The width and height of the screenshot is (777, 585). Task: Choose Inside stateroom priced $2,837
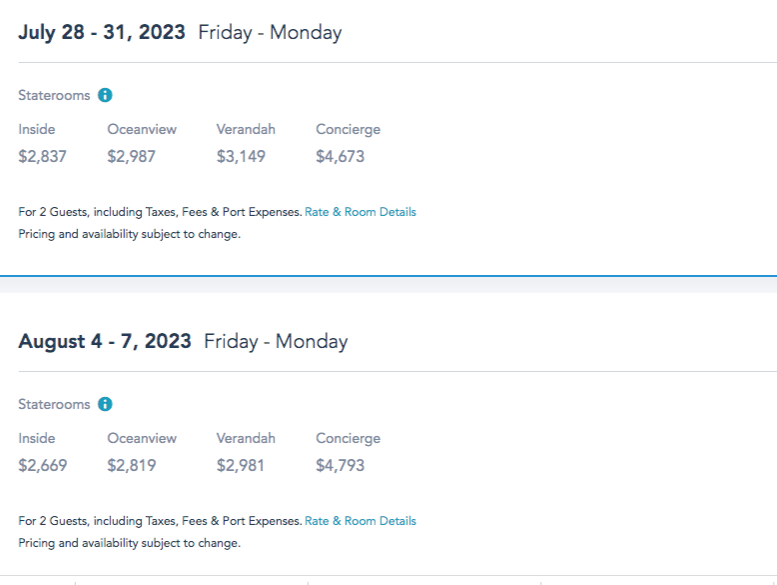click(43, 156)
